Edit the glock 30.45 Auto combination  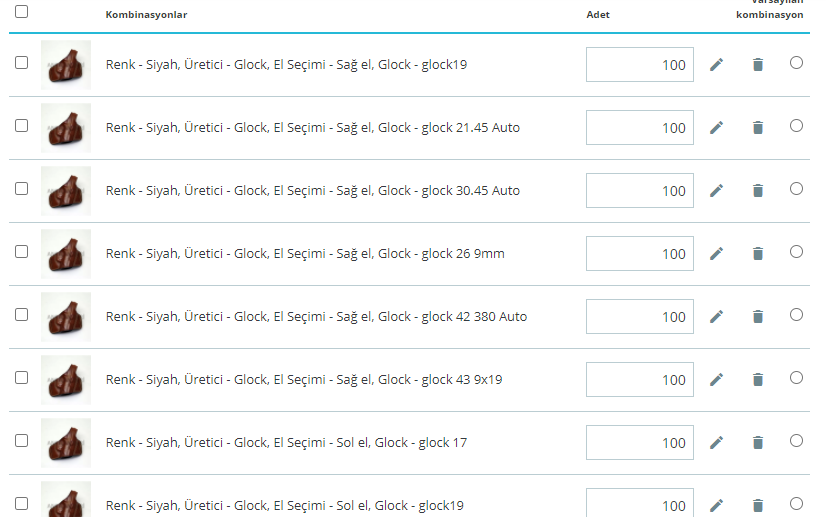click(x=716, y=191)
